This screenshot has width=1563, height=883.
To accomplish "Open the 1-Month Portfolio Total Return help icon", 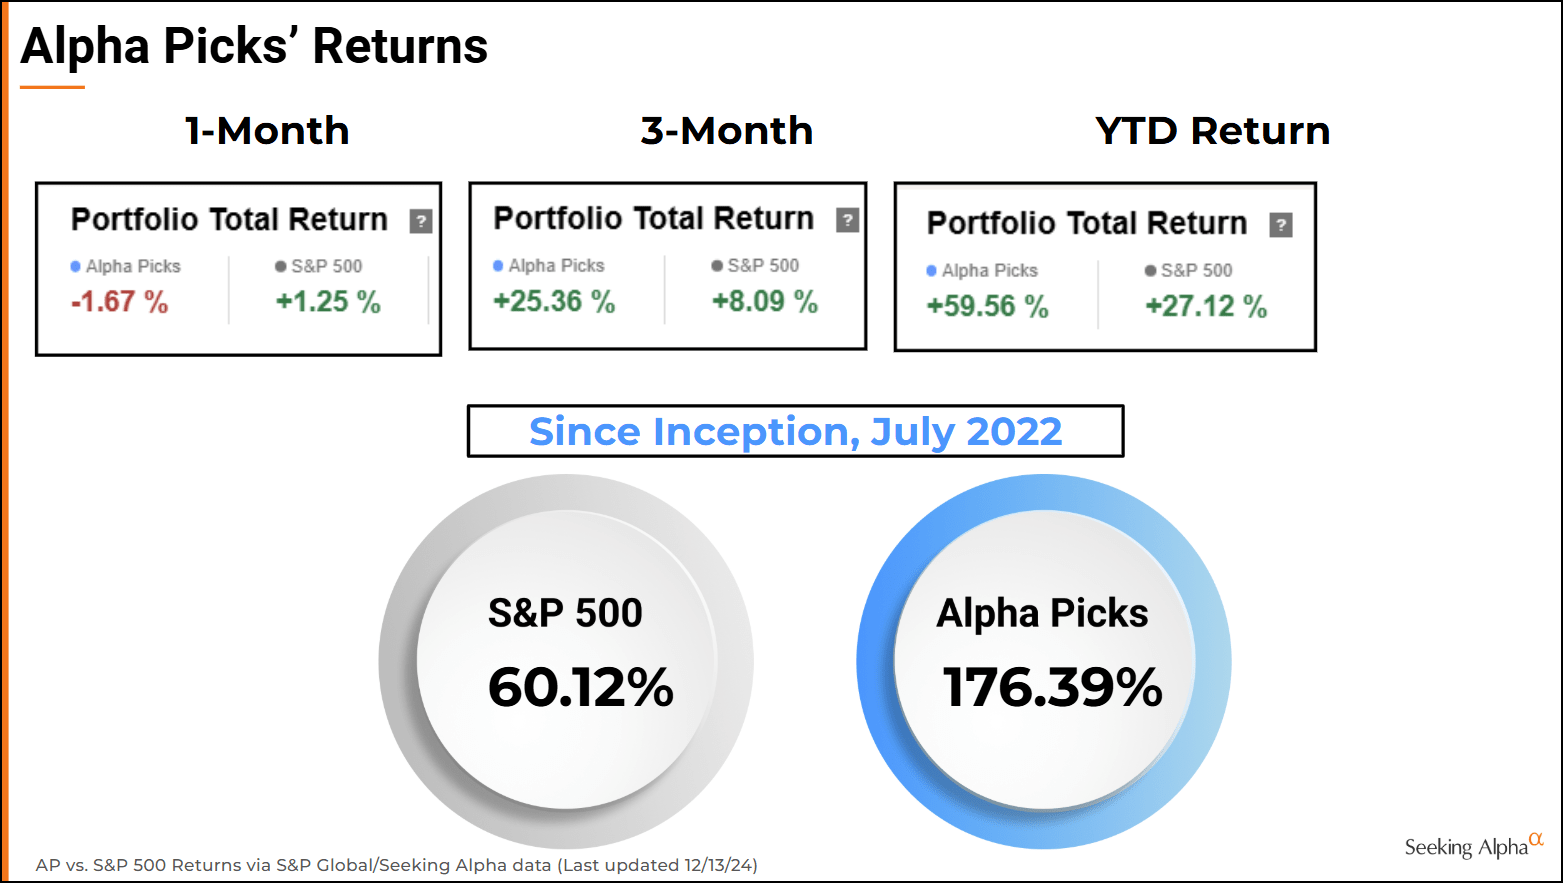I will coord(423,220).
